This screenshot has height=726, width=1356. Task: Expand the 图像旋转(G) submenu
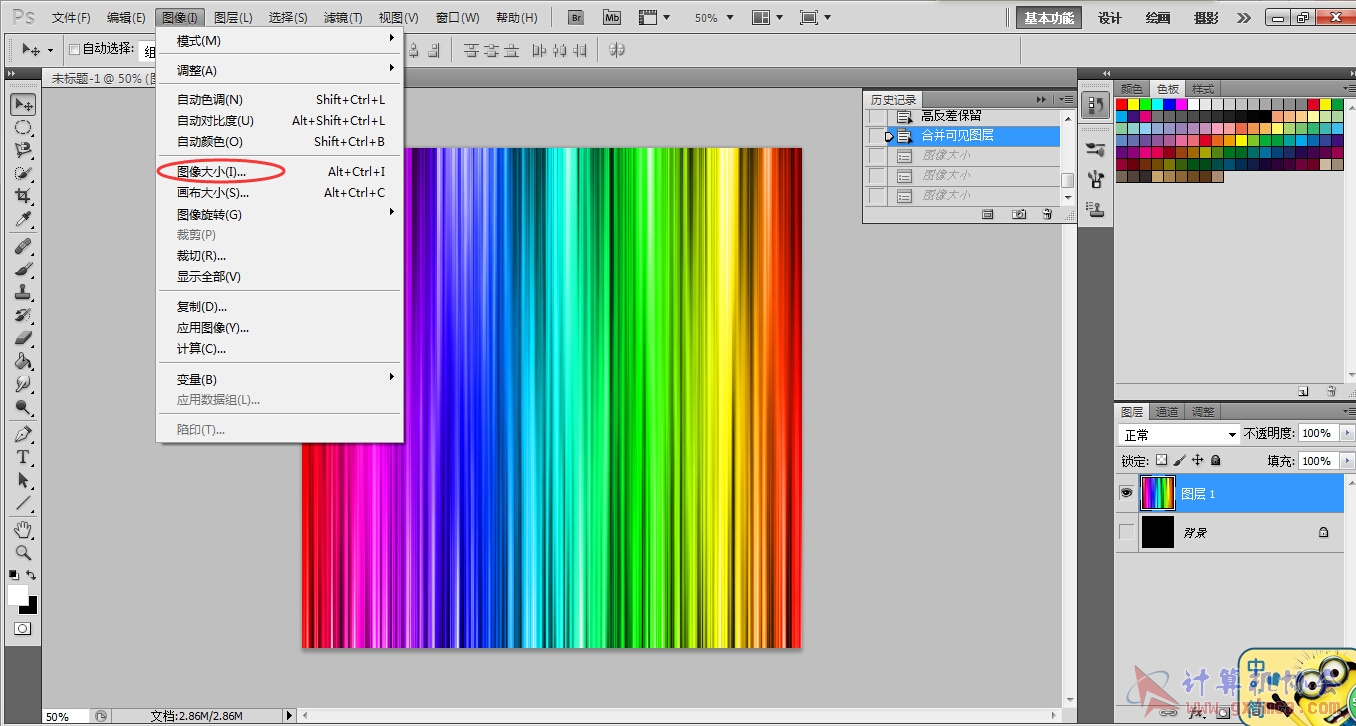[280, 214]
